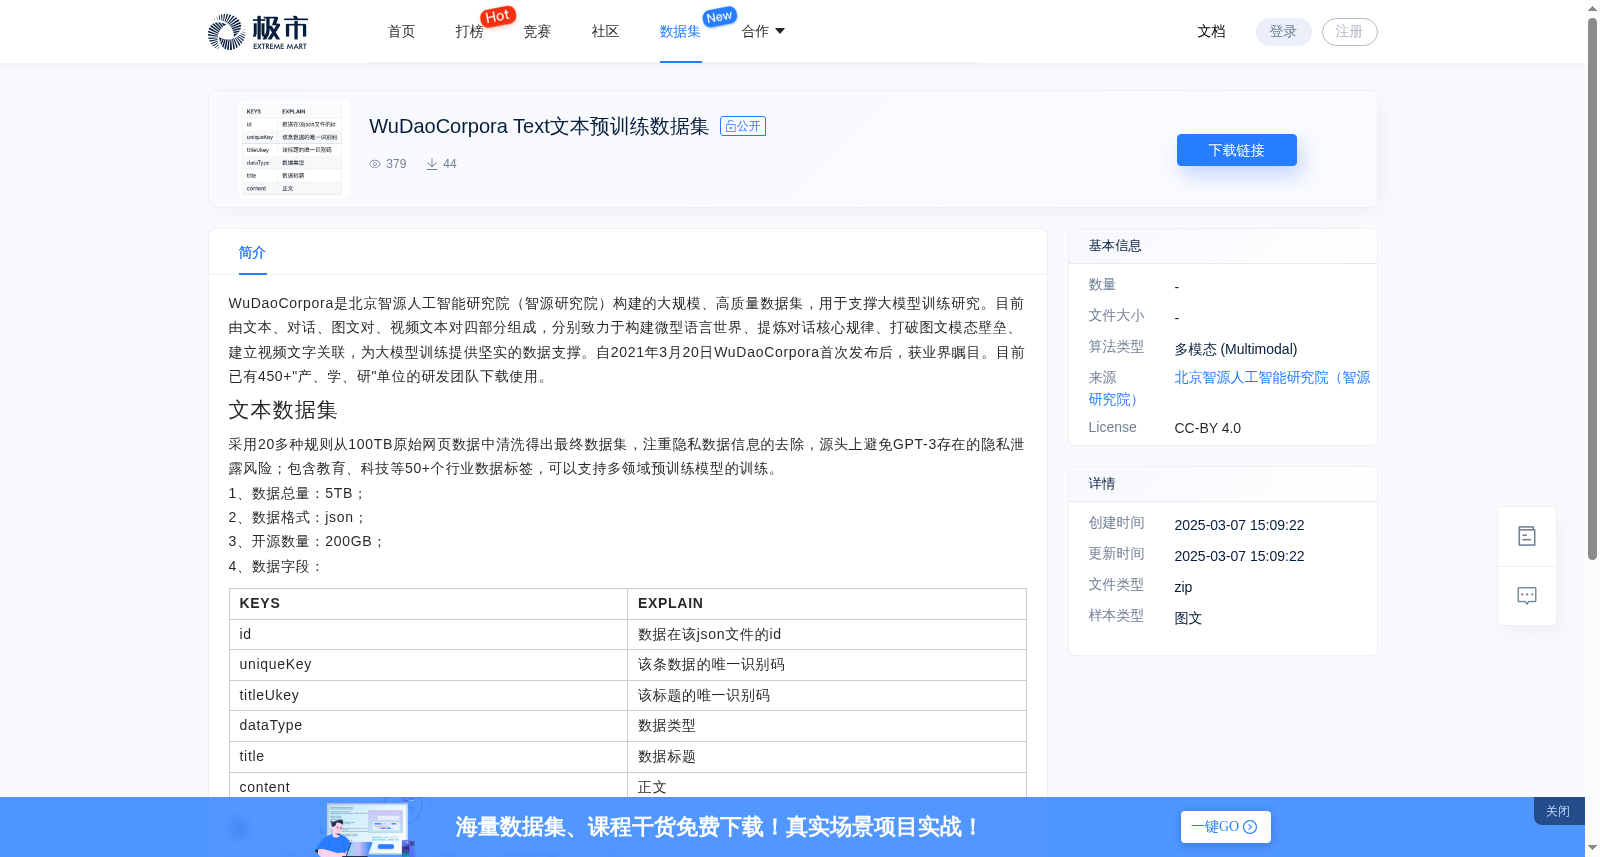Click the 图文 sample type value
The width and height of the screenshot is (1600, 857).
pyautogui.click(x=1189, y=618)
